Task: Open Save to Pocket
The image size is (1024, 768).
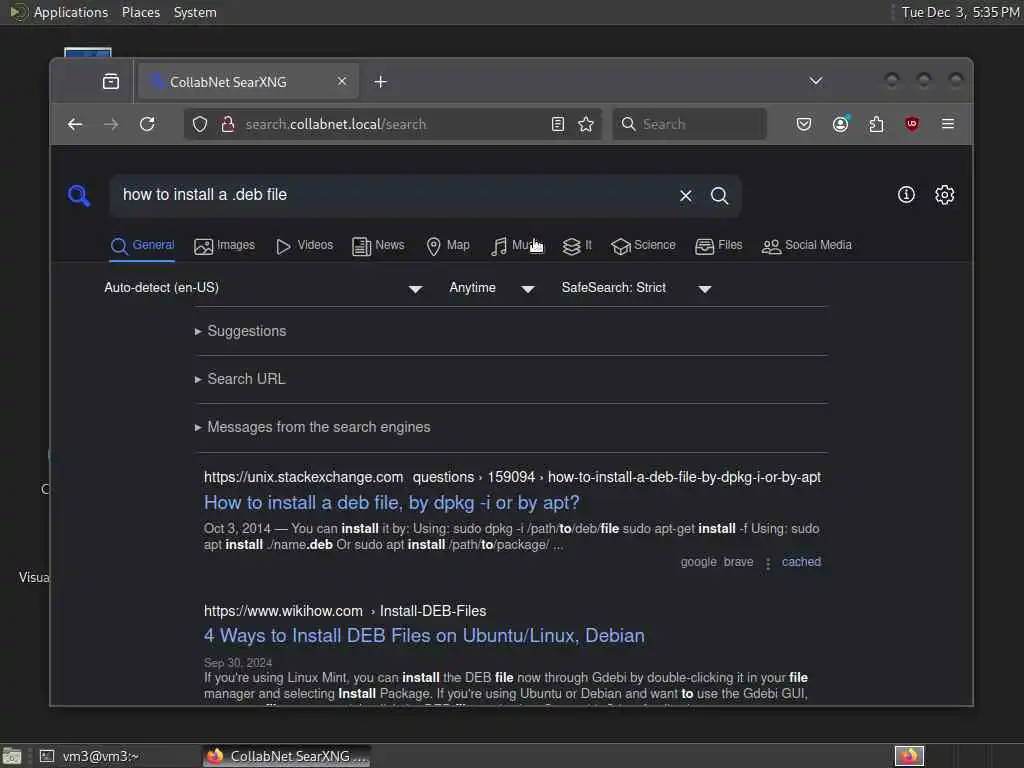Action: [804, 124]
